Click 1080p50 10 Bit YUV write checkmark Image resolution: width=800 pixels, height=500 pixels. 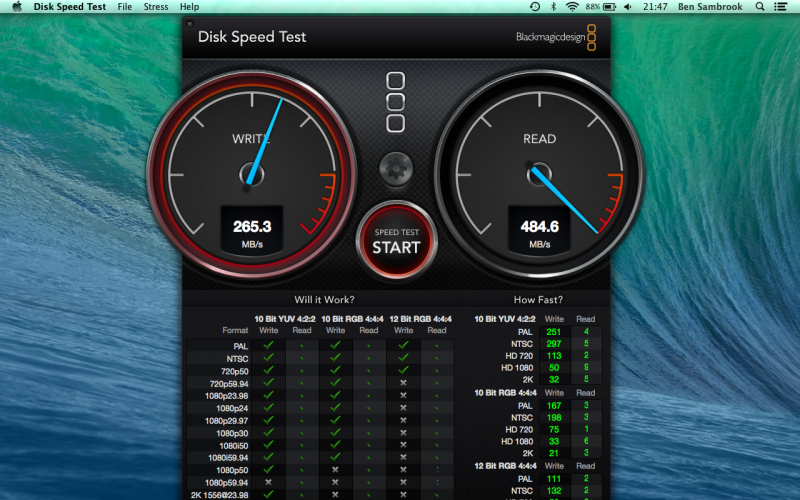tap(268, 469)
